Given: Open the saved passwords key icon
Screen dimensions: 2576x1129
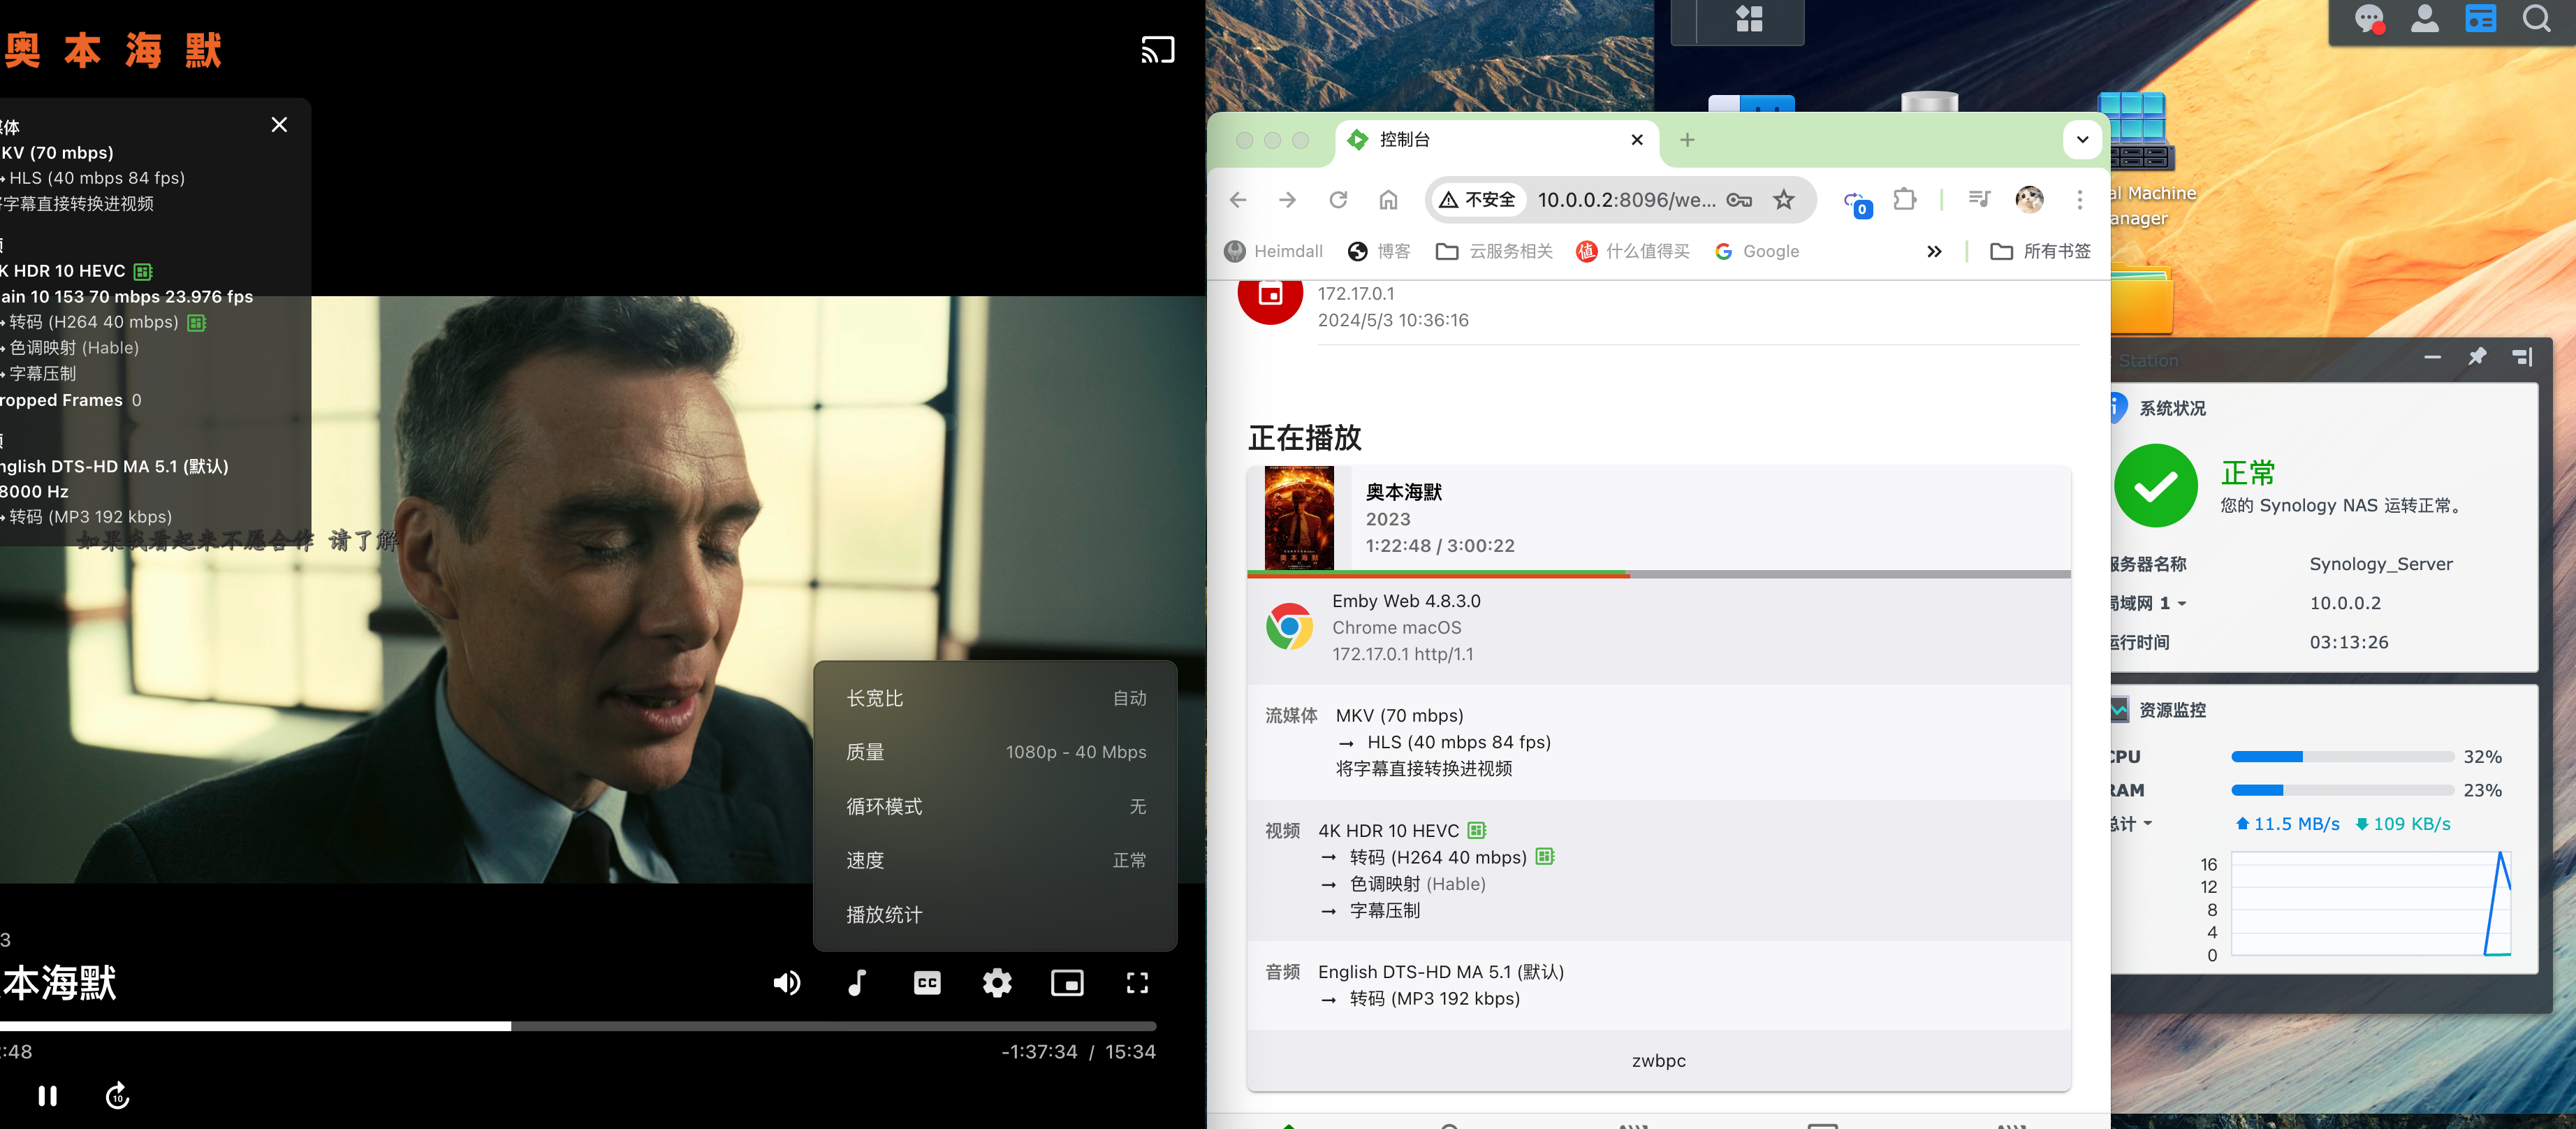Looking at the screenshot, I should (1739, 200).
